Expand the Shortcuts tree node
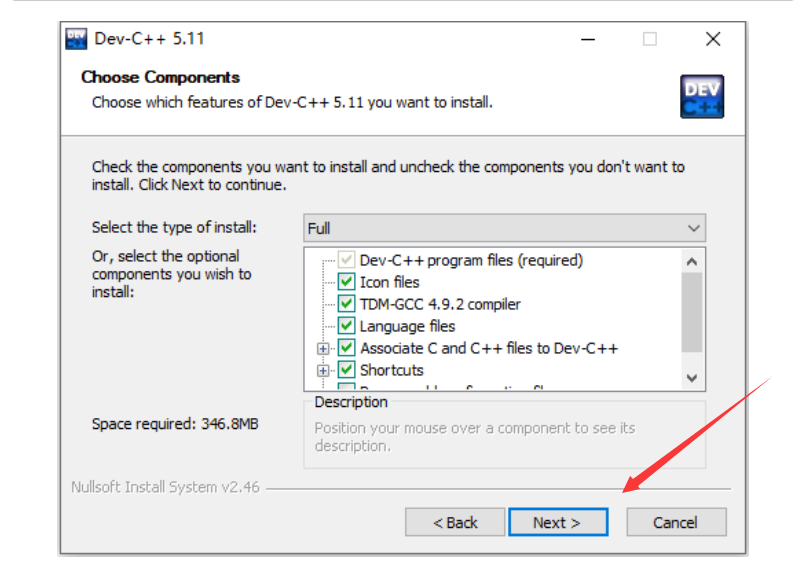The height and width of the screenshot is (573, 801). (323, 370)
